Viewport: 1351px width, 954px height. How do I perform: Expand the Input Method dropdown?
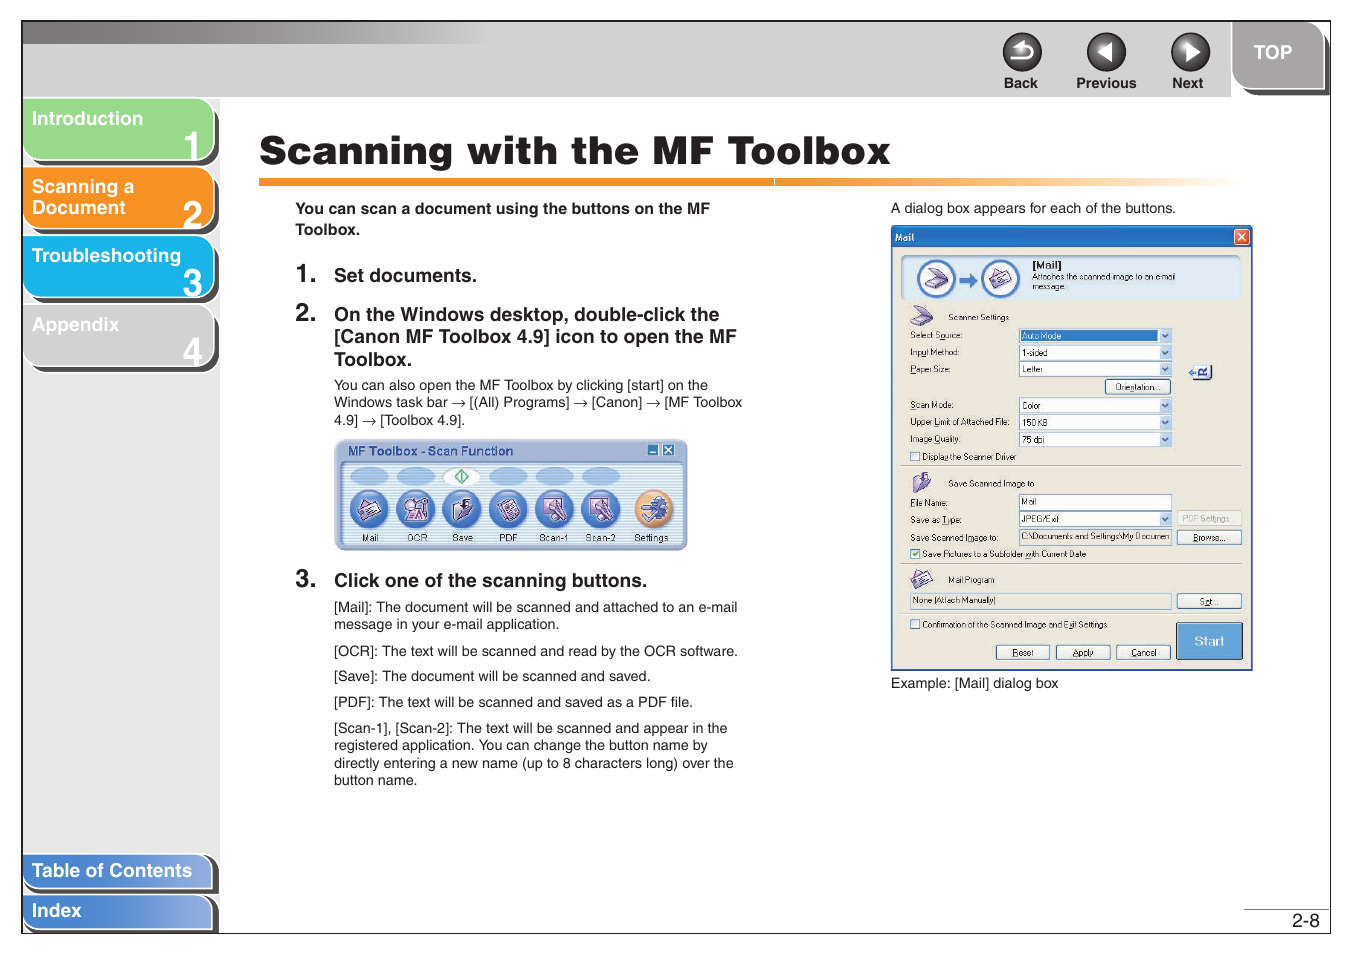[1165, 353]
